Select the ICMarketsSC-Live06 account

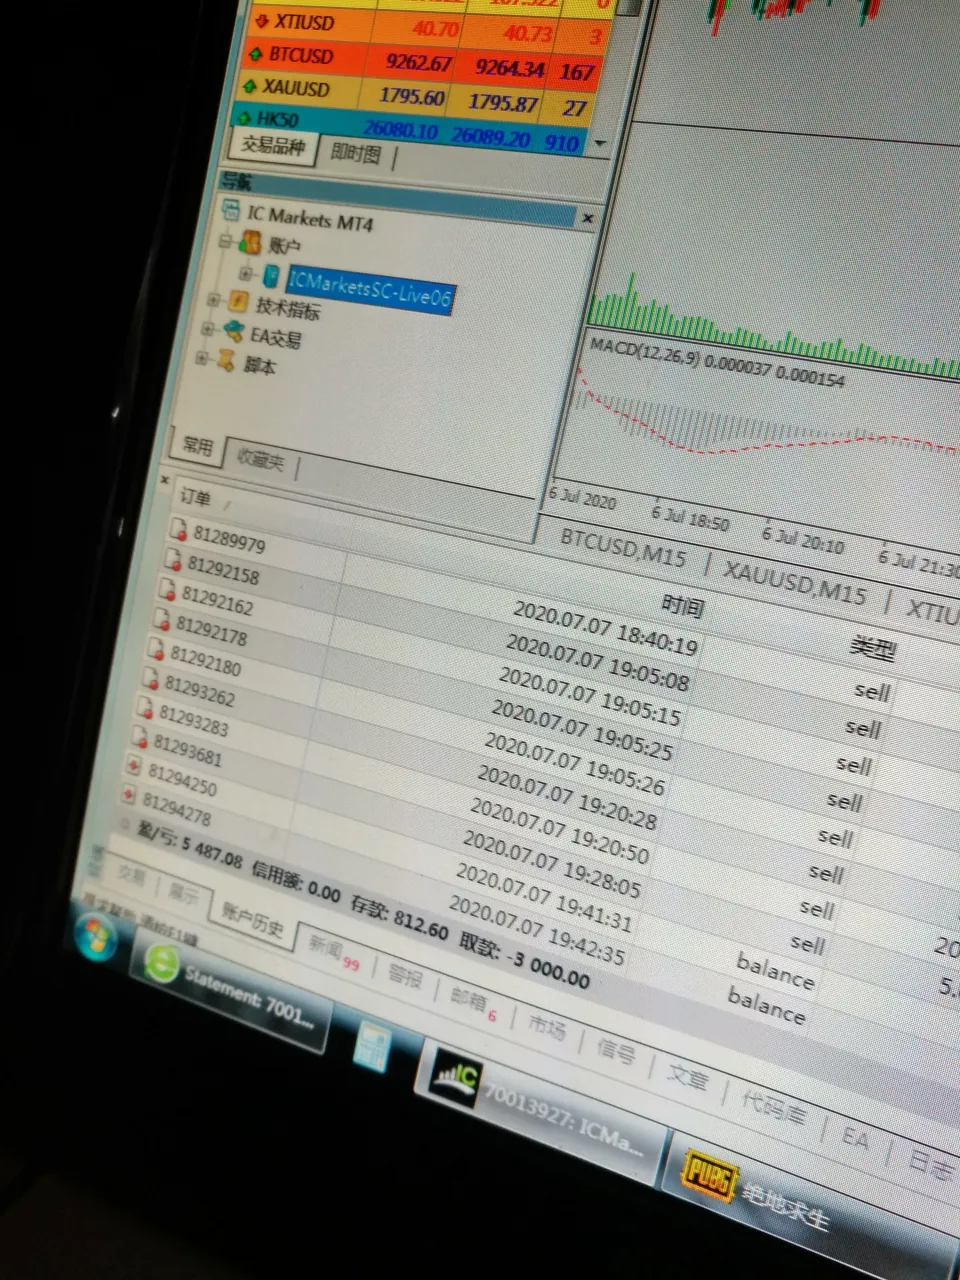click(x=369, y=288)
